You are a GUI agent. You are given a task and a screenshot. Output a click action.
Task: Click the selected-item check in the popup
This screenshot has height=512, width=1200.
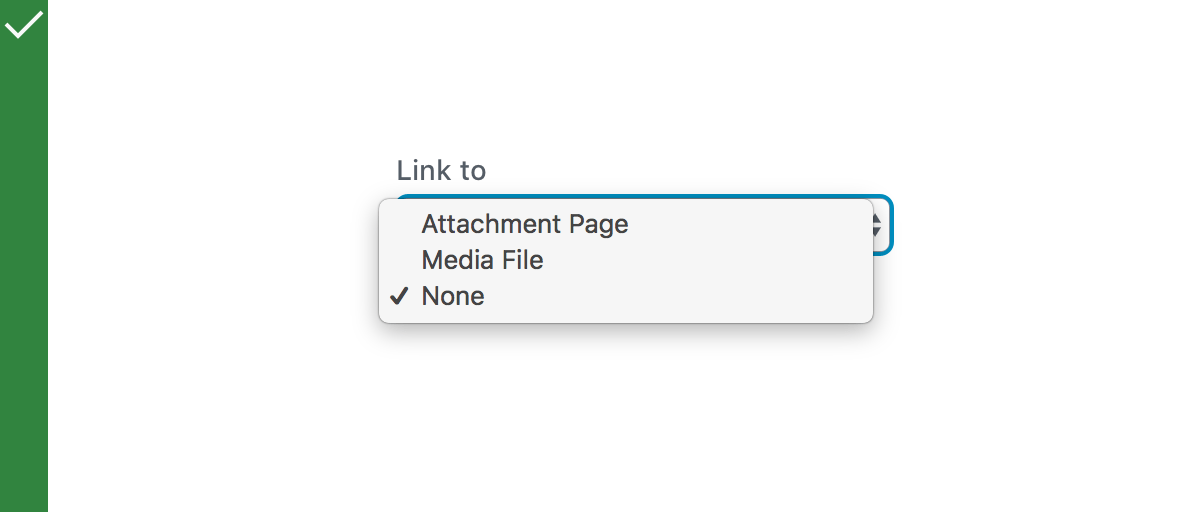[399, 296]
